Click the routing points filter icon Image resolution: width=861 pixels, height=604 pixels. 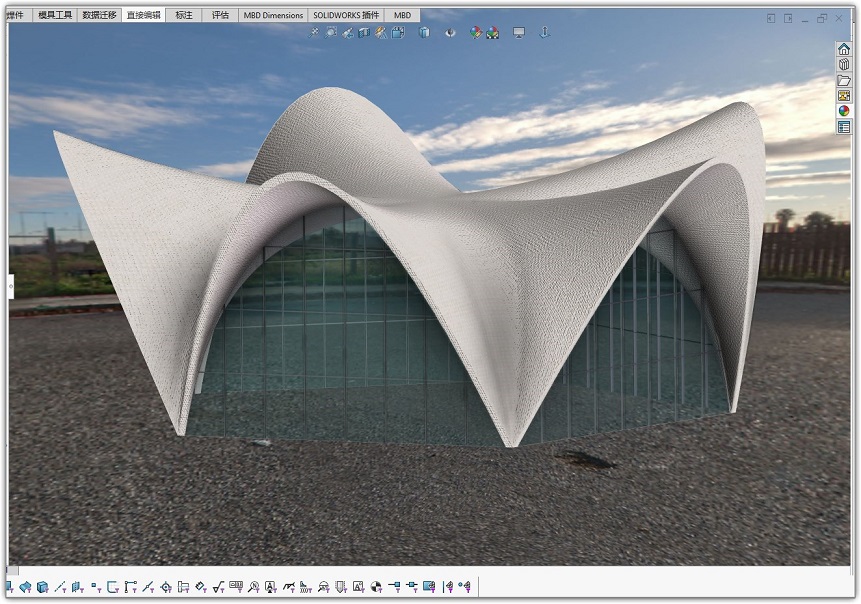click(412, 588)
